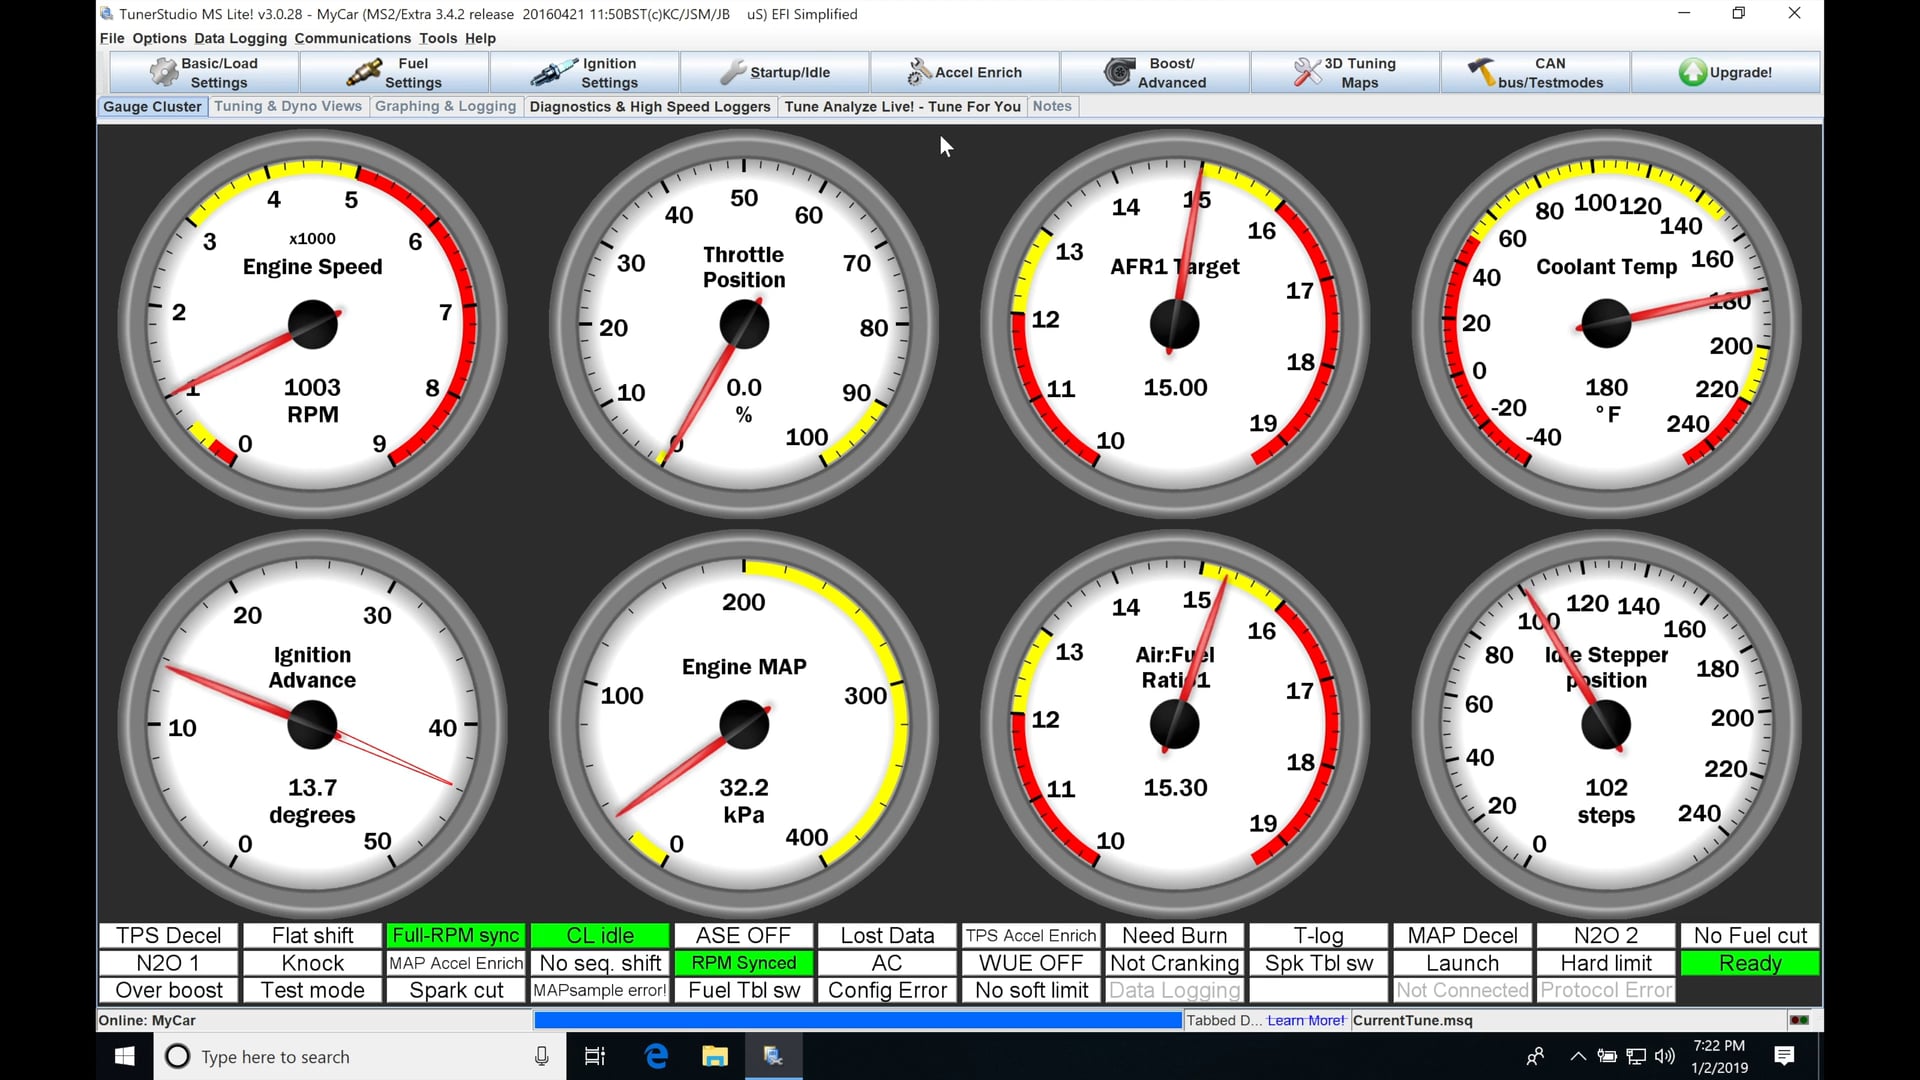The image size is (1920, 1080).
Task: Open Ignition Settings spark plug button
Action: pyautogui.click(x=584, y=72)
